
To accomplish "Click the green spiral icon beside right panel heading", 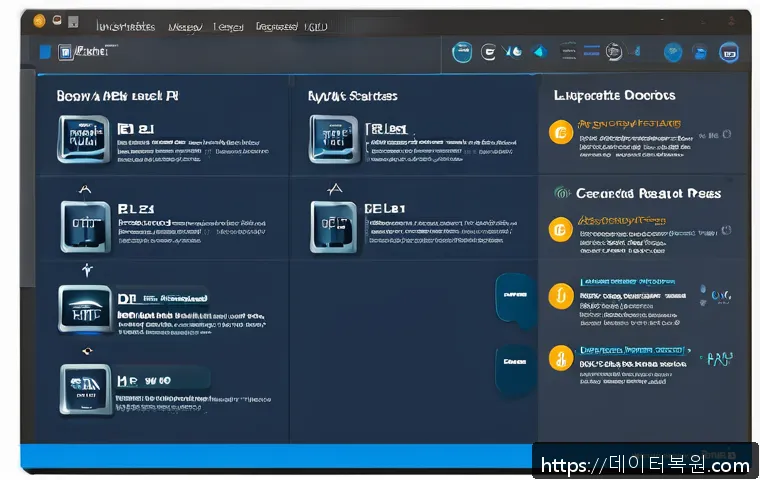I will click(561, 193).
